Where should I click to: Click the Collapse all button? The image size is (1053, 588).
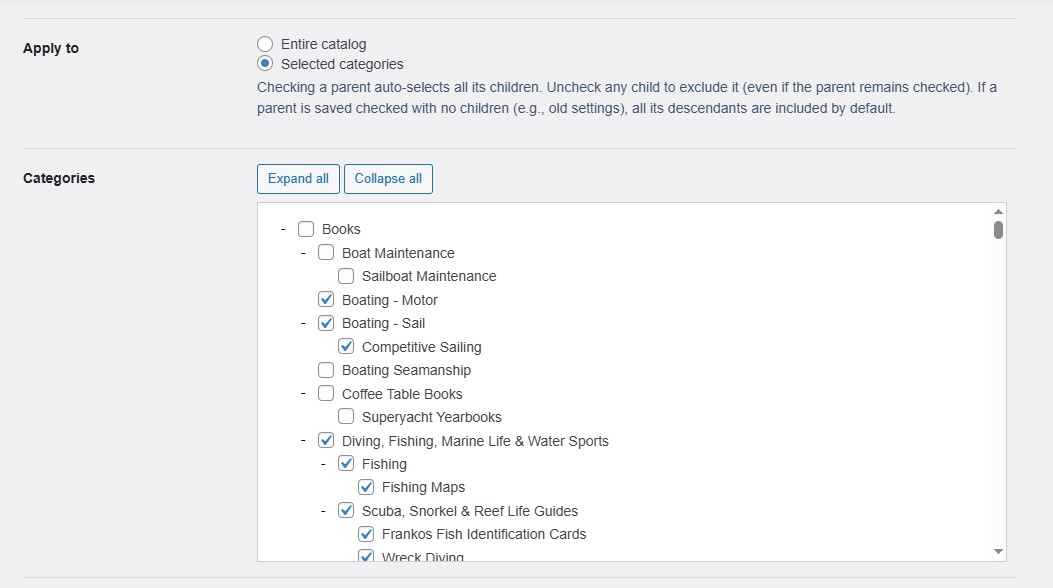(388, 178)
